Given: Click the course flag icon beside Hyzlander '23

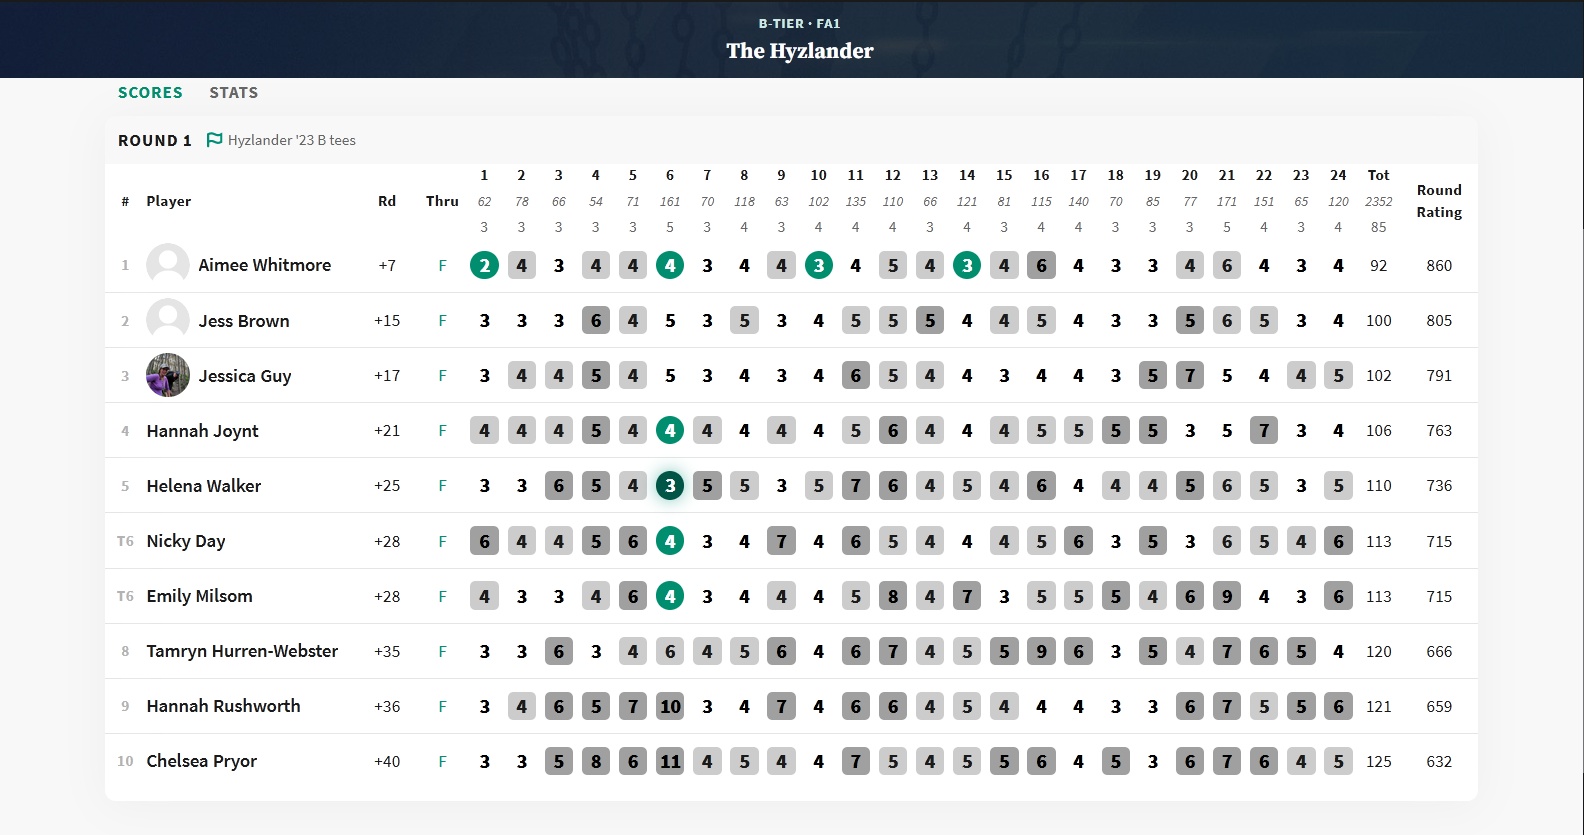Looking at the screenshot, I should click(214, 140).
